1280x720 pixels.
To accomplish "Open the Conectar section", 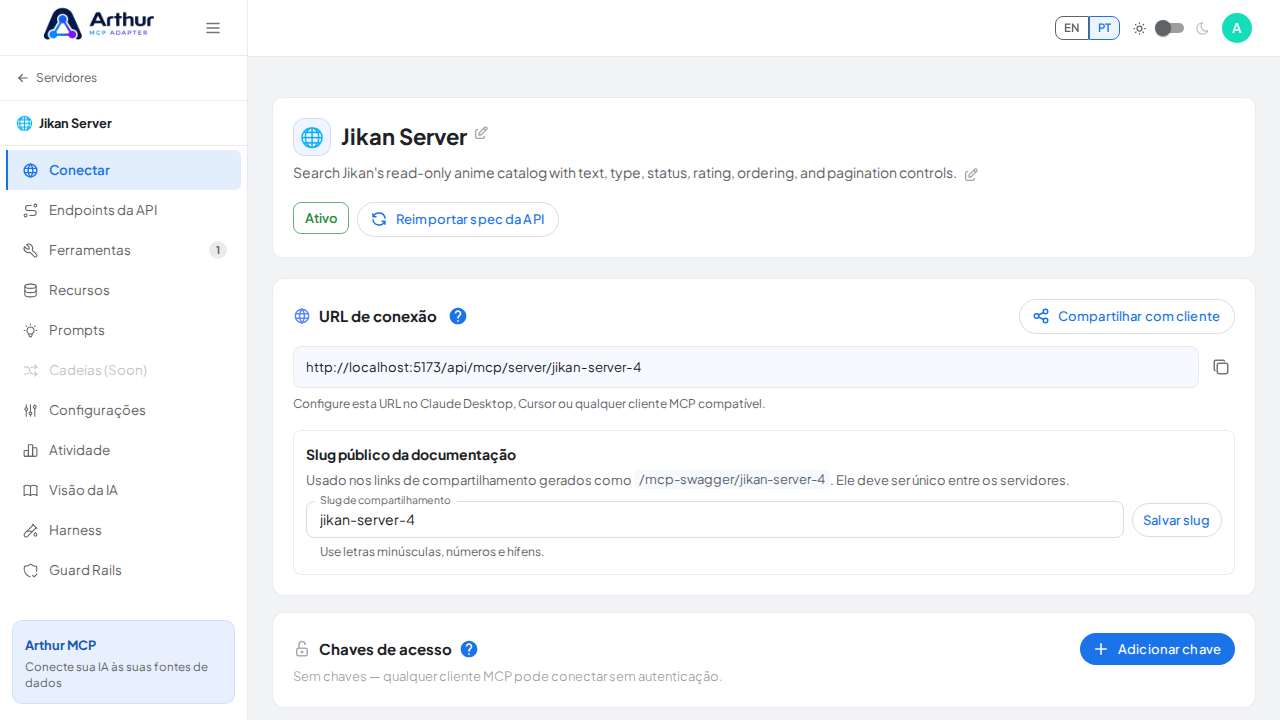I will click(x=124, y=170).
